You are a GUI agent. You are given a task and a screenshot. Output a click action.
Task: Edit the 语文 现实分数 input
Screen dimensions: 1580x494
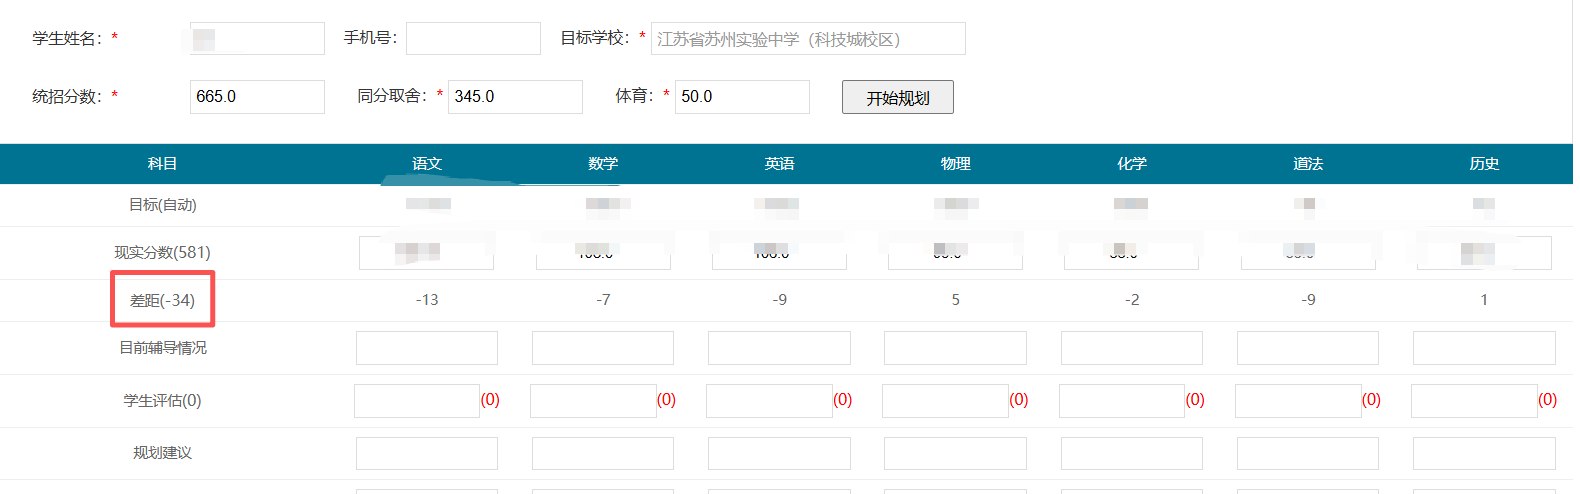coord(426,253)
